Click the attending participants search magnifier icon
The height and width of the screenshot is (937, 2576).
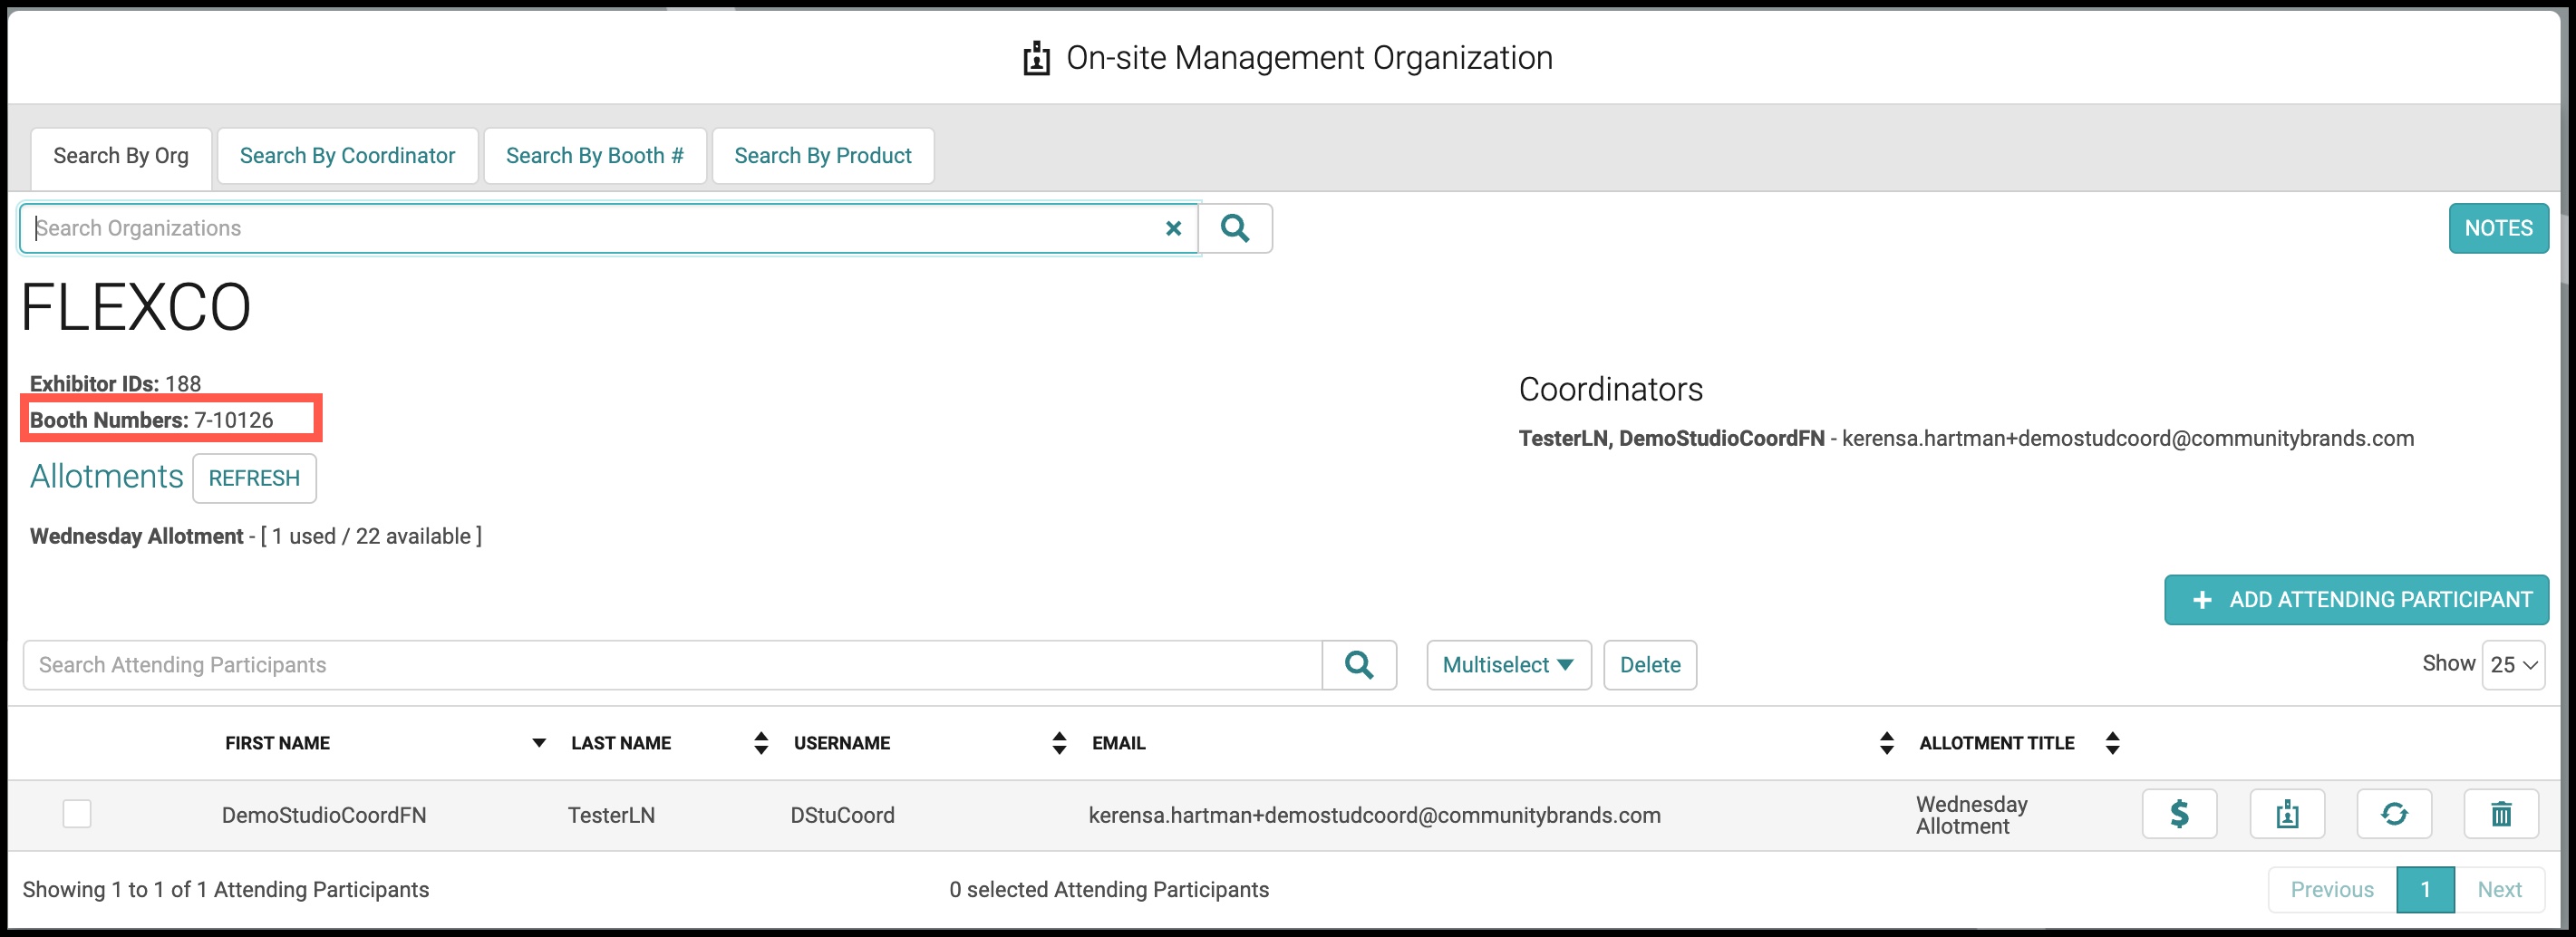[1359, 665]
